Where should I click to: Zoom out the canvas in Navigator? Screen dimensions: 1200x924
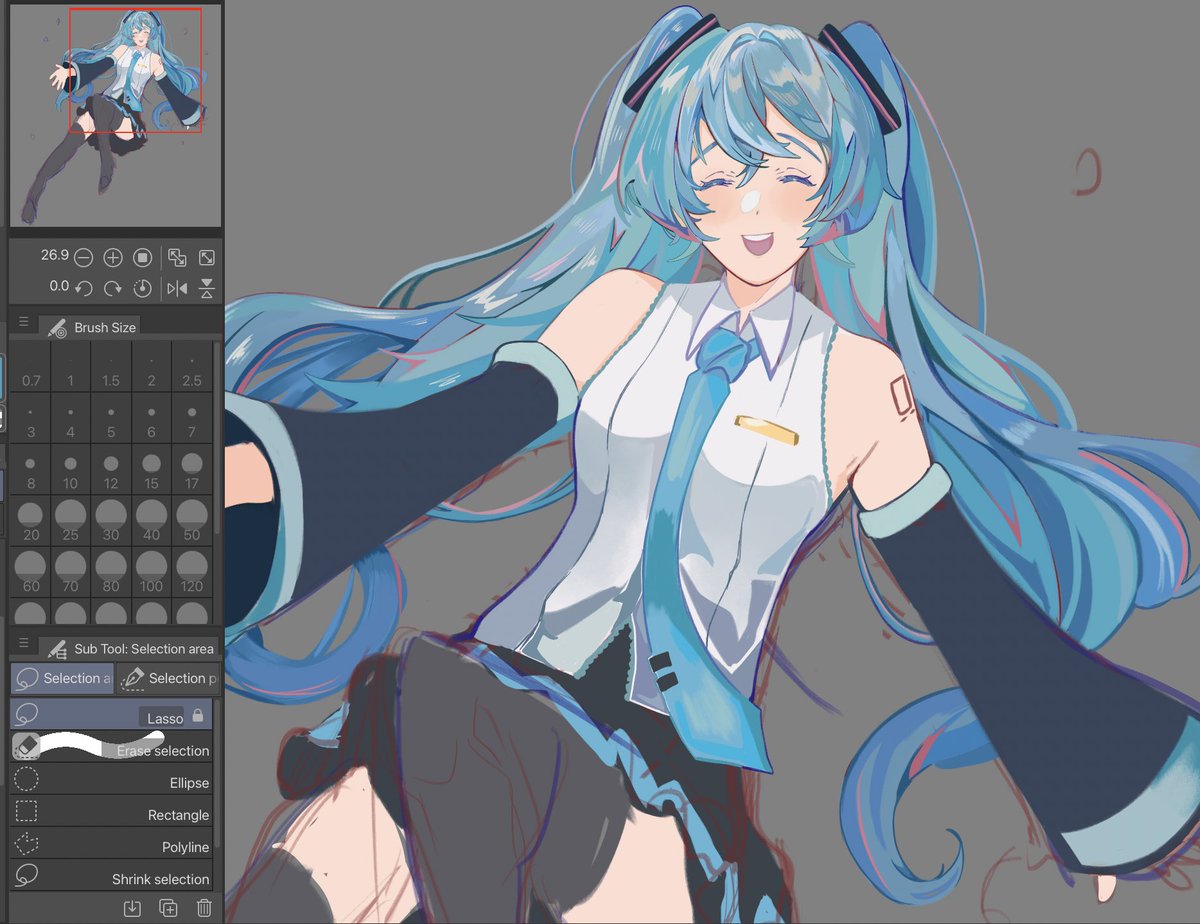pyautogui.click(x=84, y=258)
